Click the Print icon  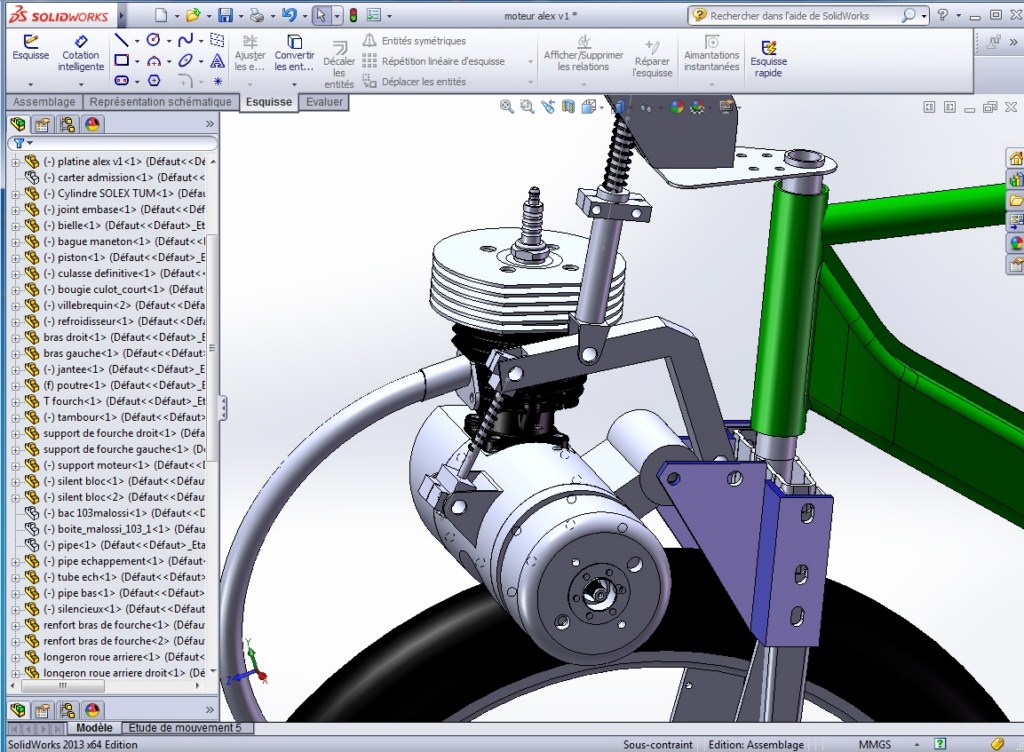(257, 15)
